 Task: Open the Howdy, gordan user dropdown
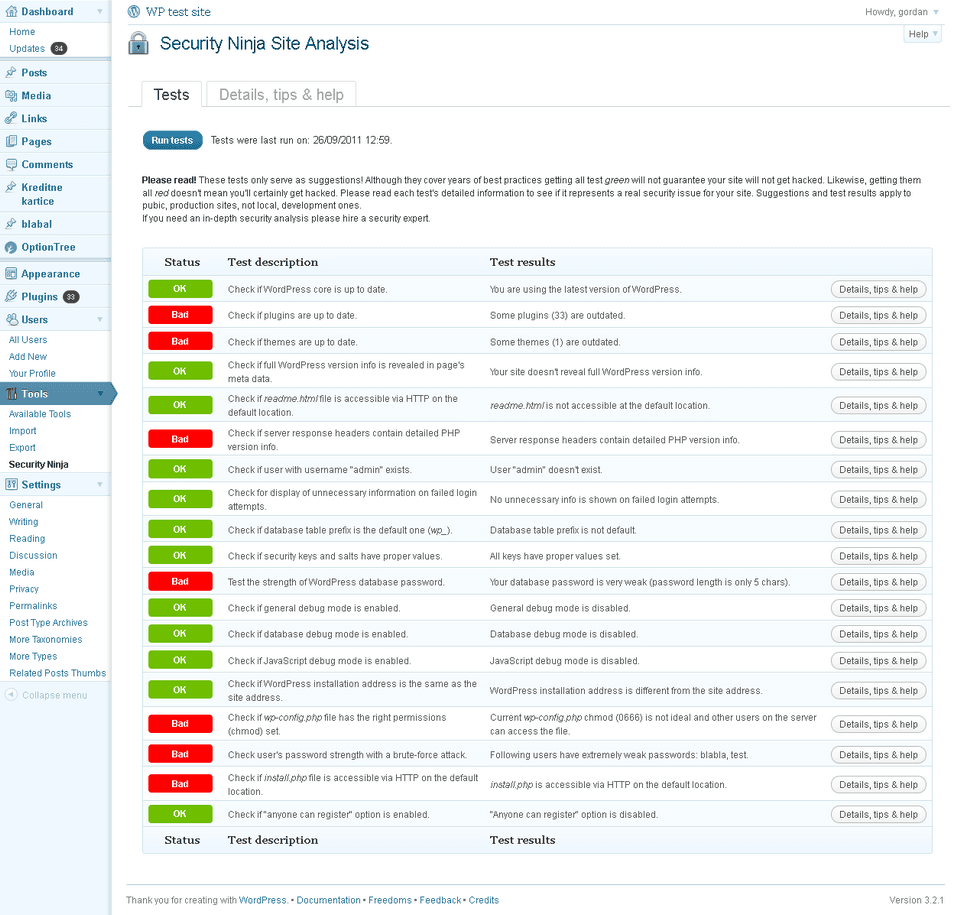click(902, 12)
